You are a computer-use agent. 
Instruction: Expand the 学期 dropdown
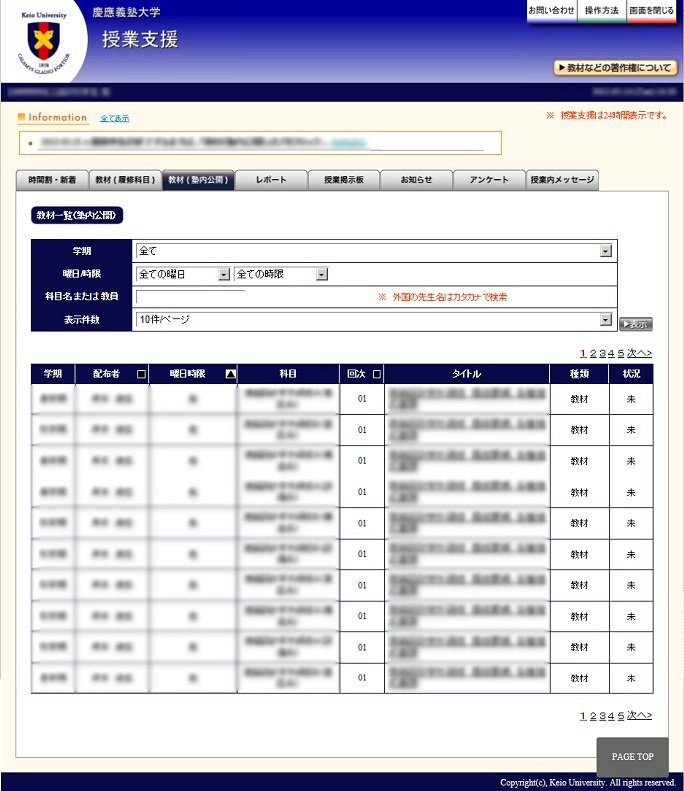[x=605, y=251]
